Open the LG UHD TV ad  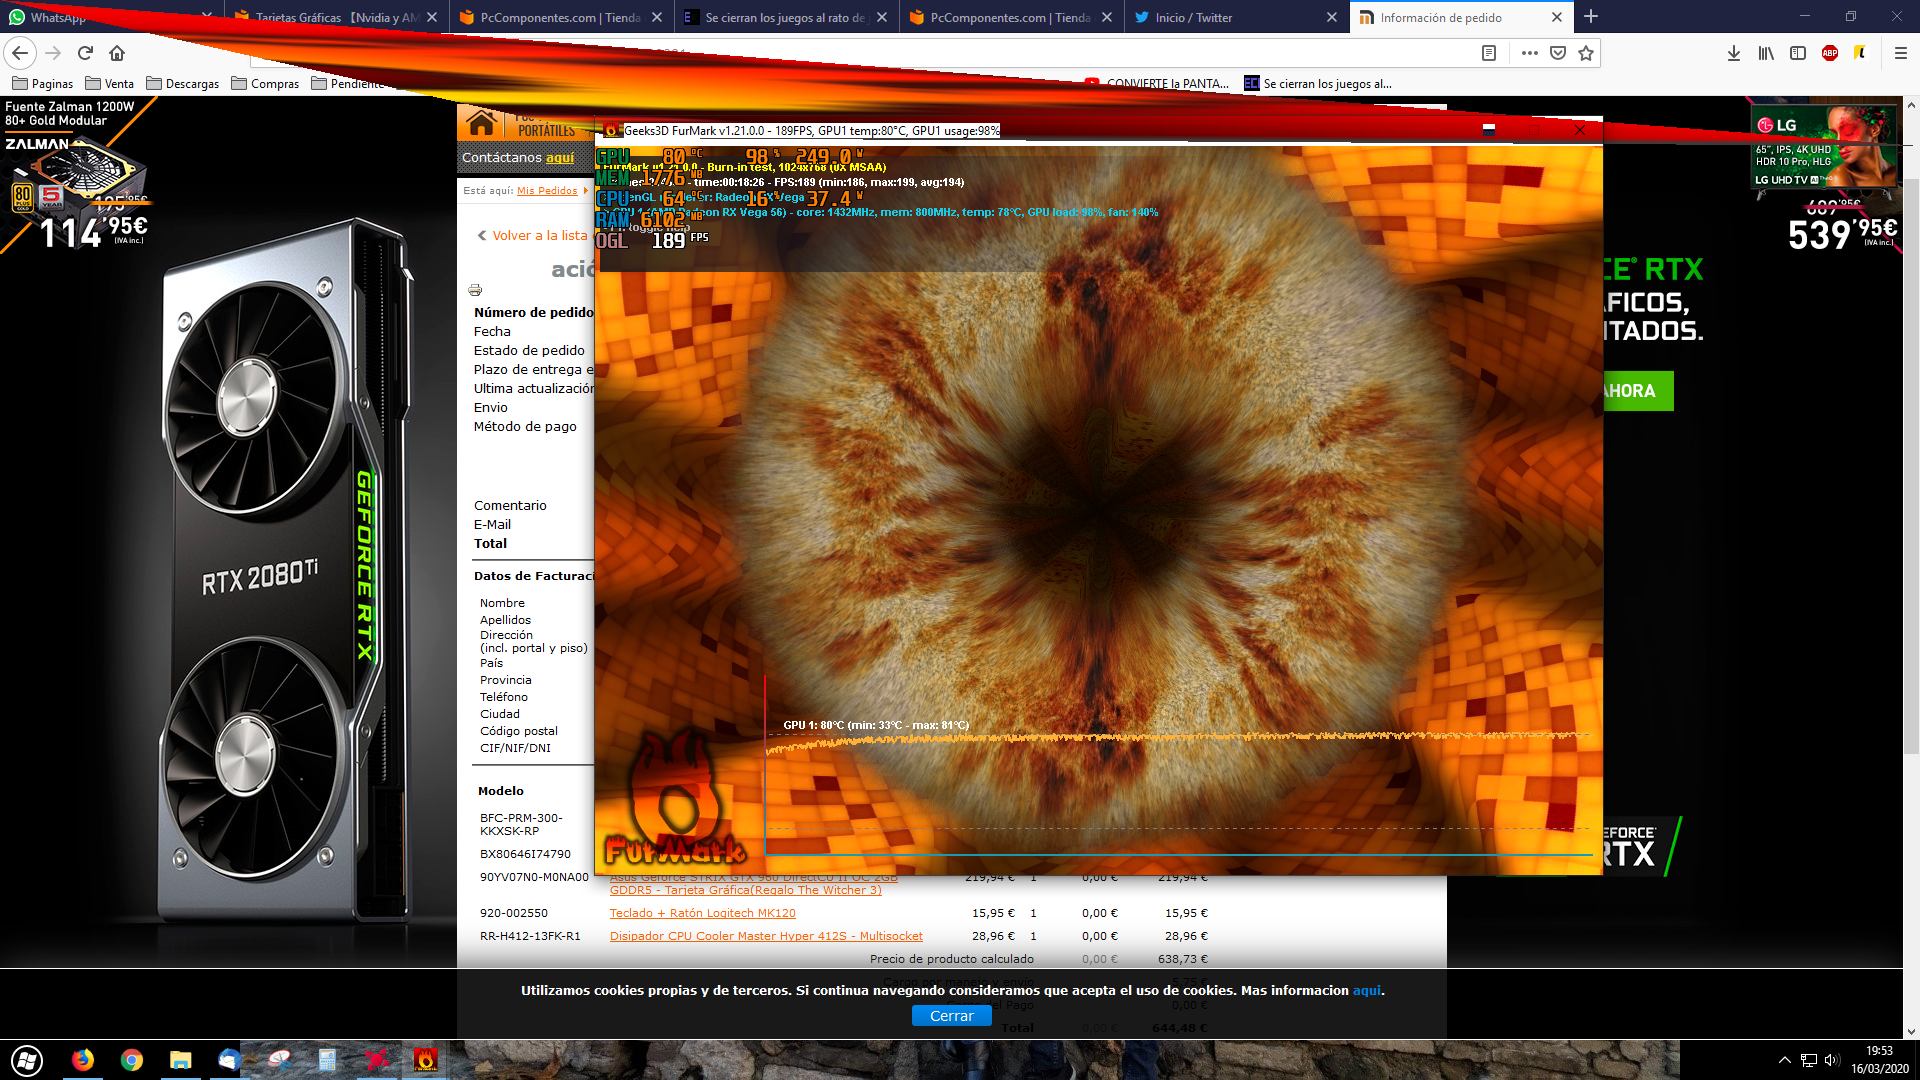(1823, 176)
